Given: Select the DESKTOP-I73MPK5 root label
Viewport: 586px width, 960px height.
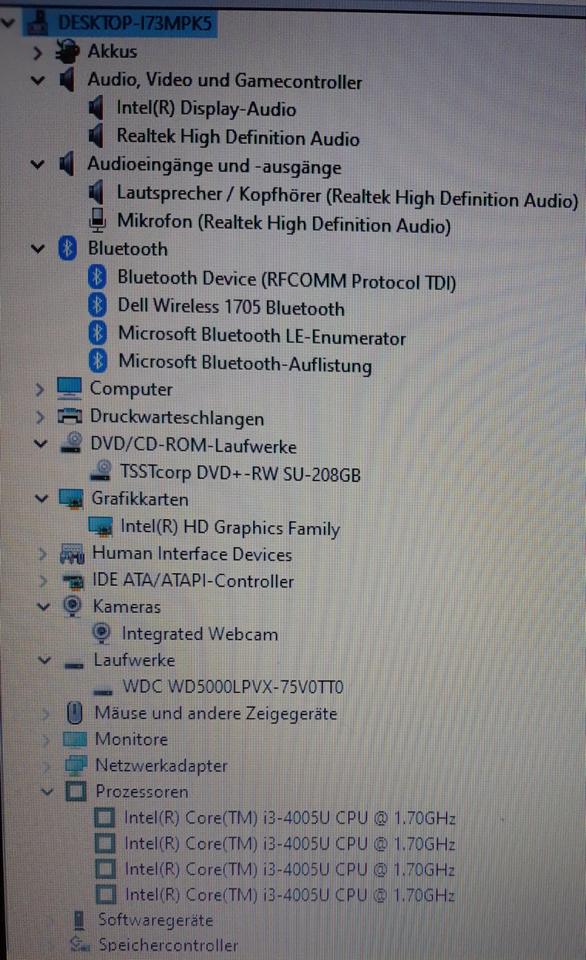Looking at the screenshot, I should point(135,23).
